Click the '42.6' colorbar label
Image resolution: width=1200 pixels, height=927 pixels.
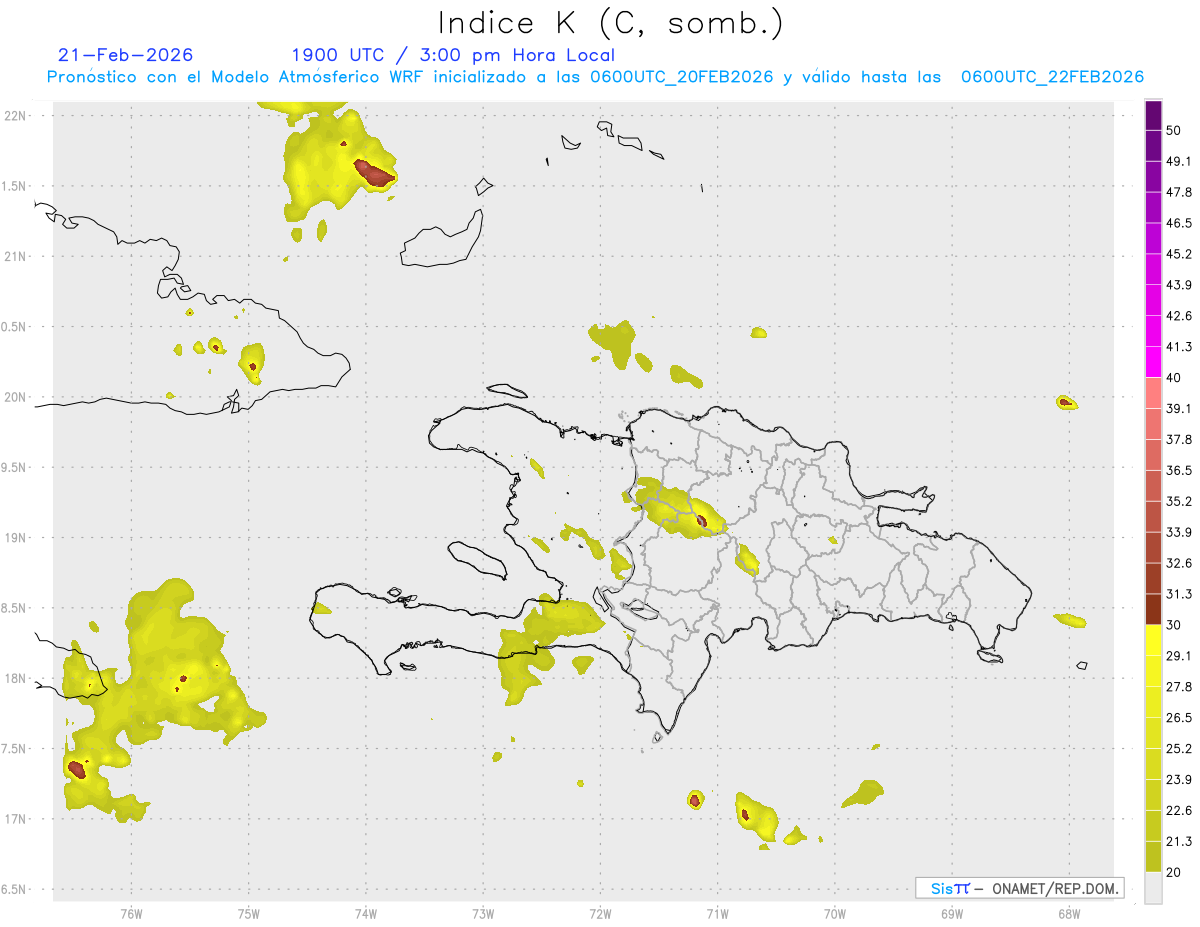(1179, 316)
